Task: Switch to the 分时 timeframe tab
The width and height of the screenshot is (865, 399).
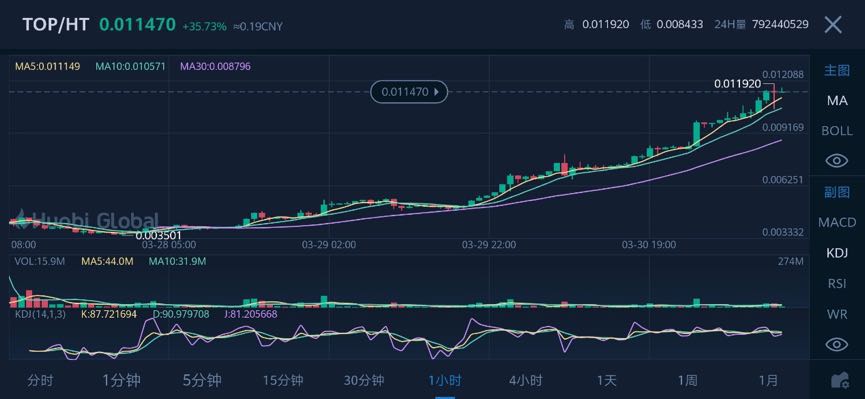Action: point(41,380)
